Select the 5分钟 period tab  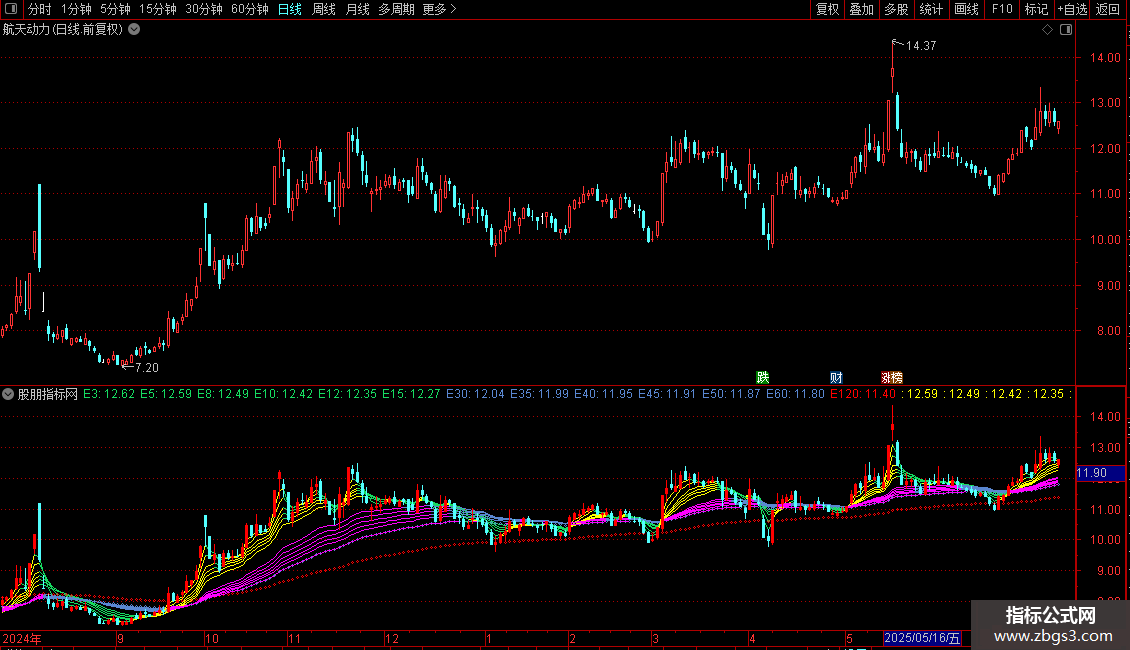pos(115,9)
